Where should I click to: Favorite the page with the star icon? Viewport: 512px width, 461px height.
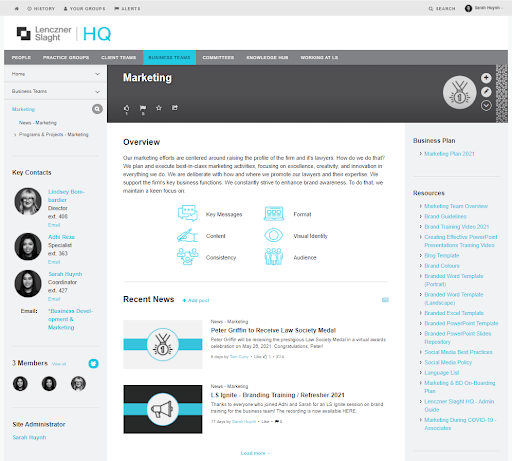coord(159,108)
